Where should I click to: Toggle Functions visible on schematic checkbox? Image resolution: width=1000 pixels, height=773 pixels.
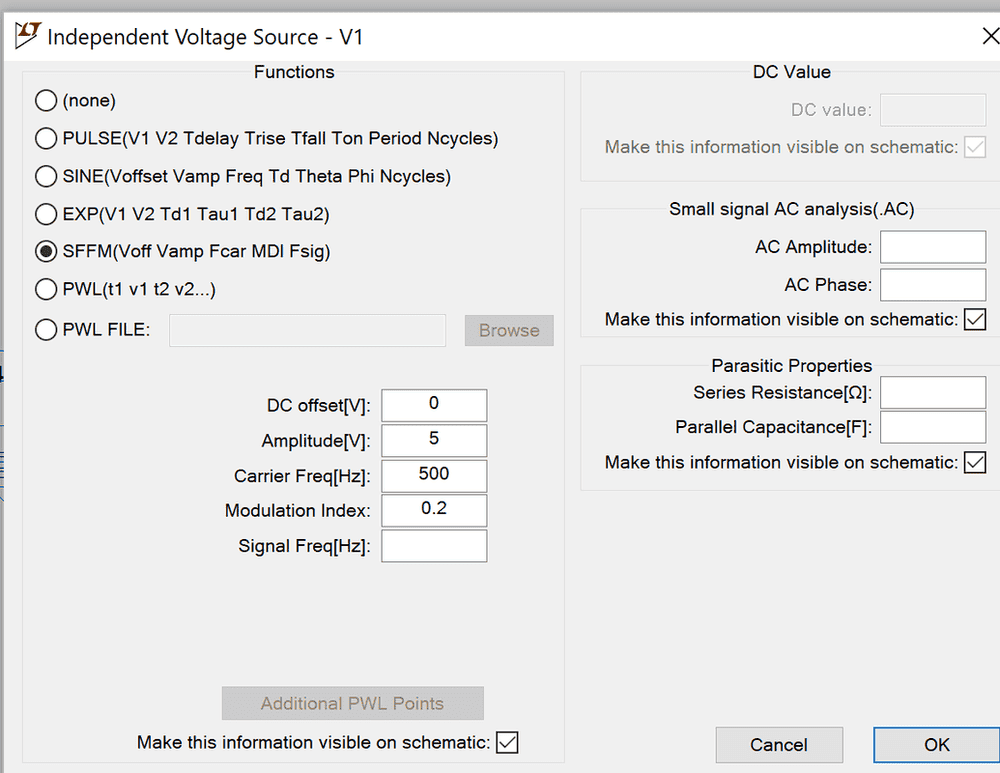(x=507, y=742)
